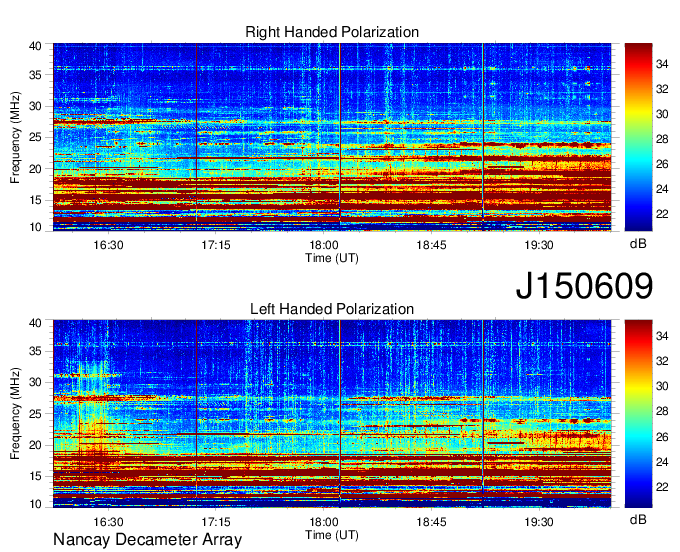Click the 35 MHz tick on Right Handed plot
This screenshot has height=552, width=680.
(35, 75)
